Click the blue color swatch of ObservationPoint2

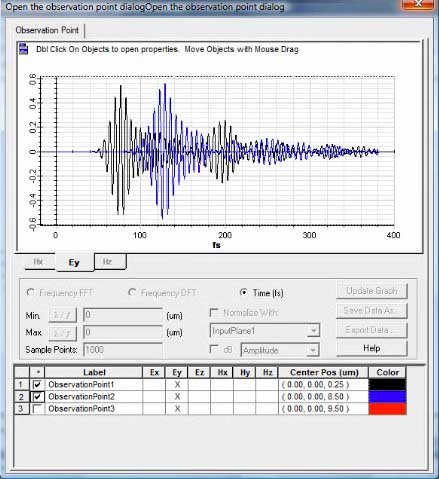point(387,397)
